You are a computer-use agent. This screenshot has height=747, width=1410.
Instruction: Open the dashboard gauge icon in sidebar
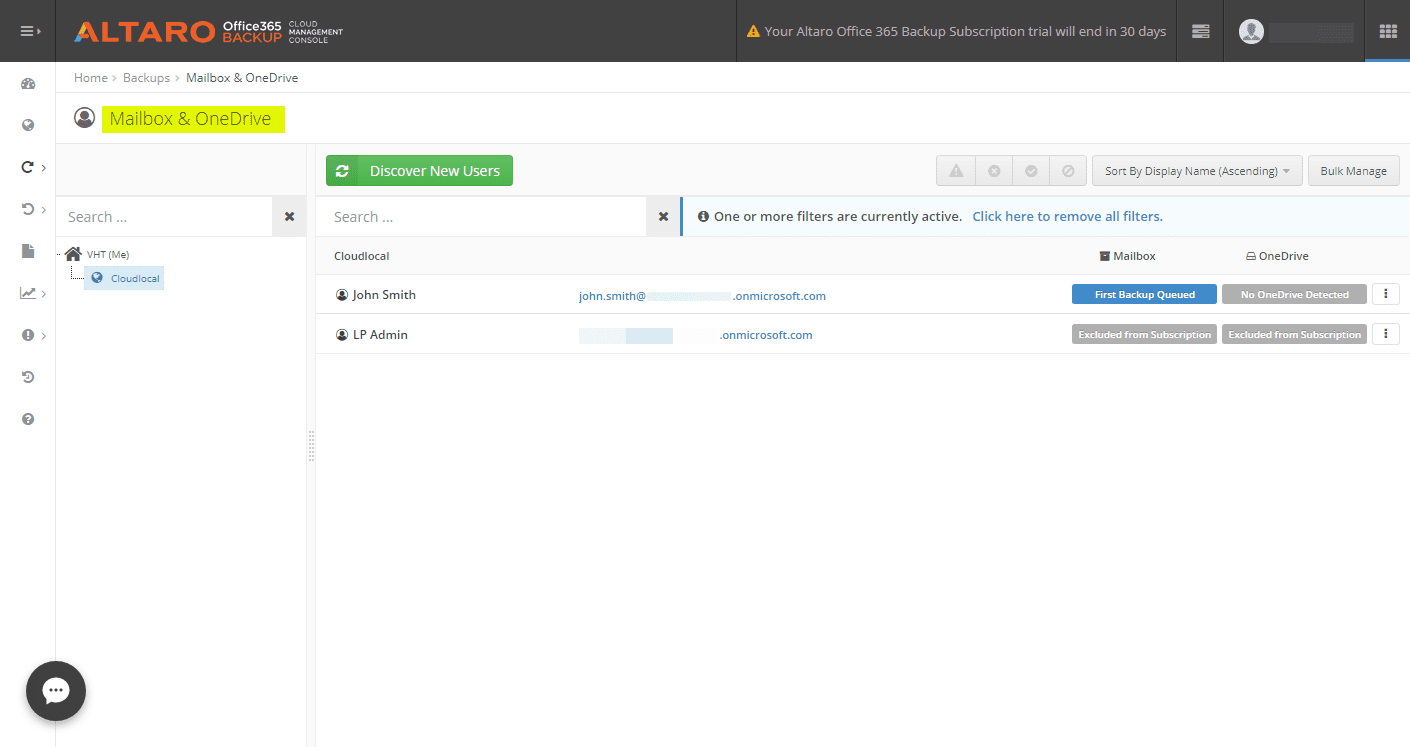pos(28,84)
